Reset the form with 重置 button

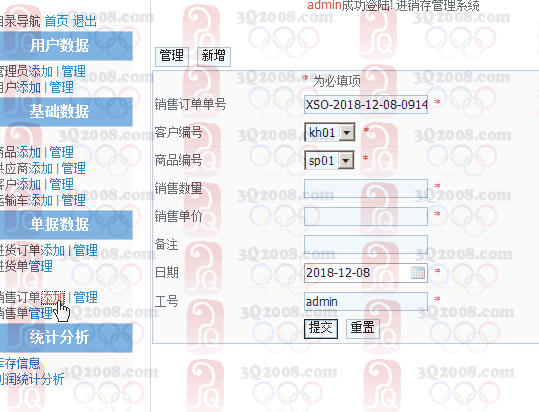coord(363,329)
